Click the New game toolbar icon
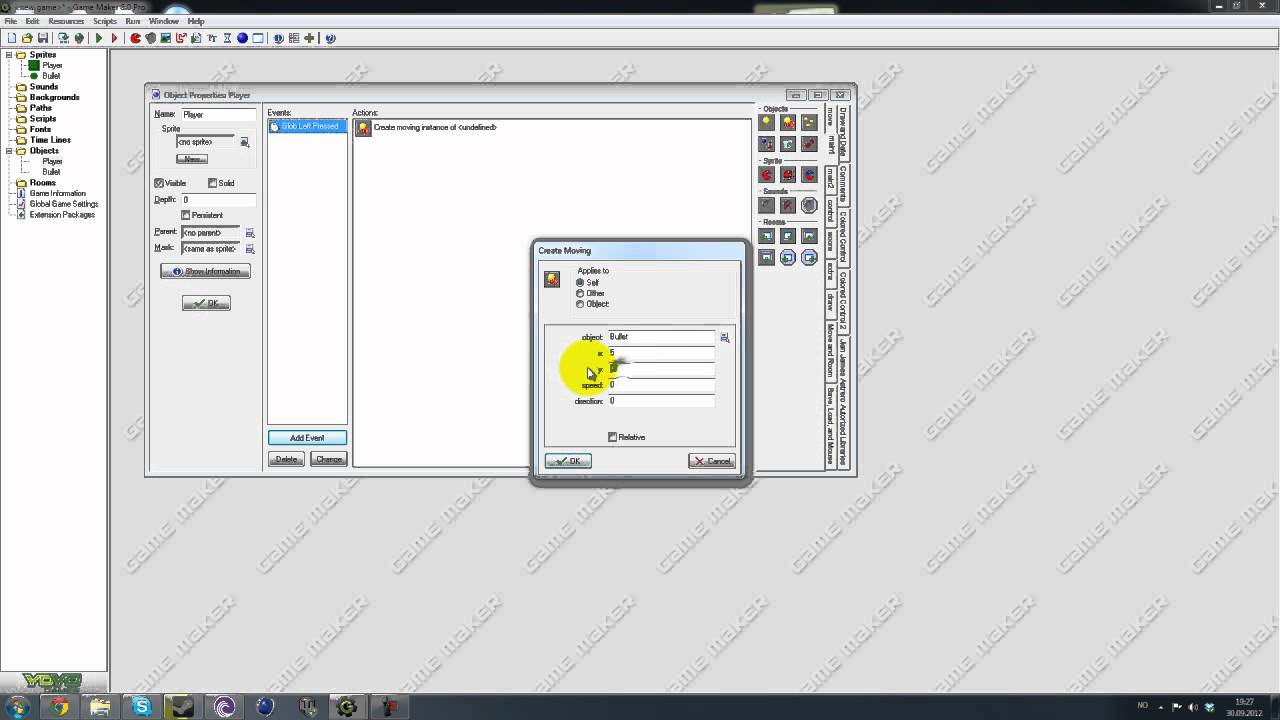 11,38
